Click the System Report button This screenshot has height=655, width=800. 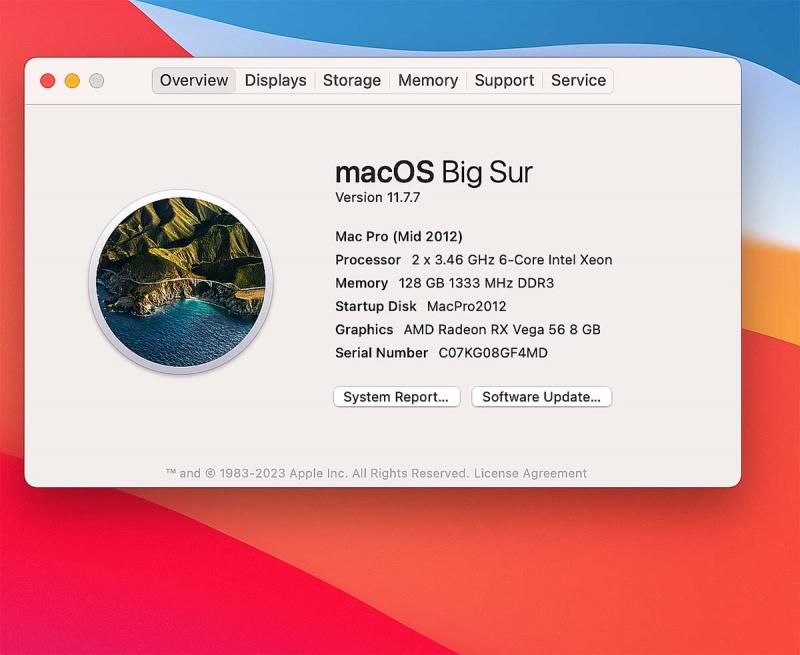coord(396,397)
